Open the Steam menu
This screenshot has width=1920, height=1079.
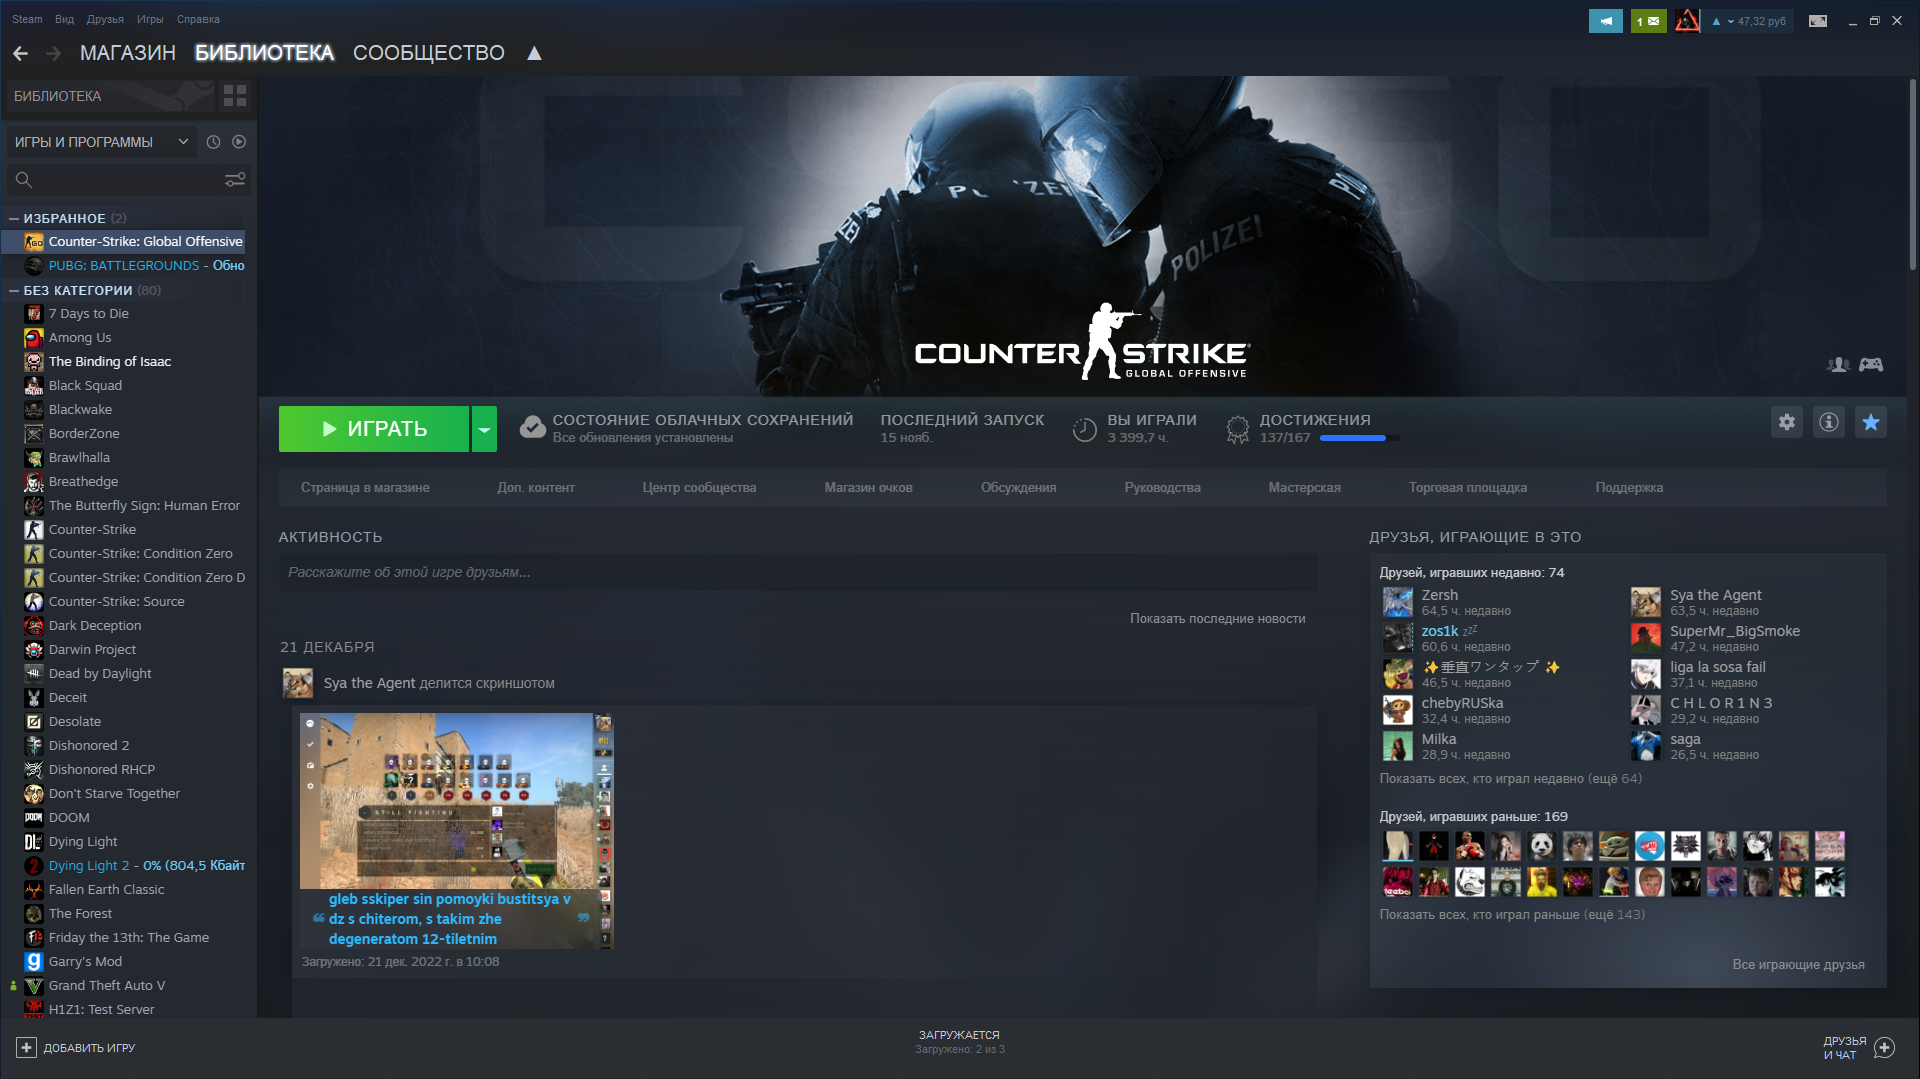click(x=27, y=19)
